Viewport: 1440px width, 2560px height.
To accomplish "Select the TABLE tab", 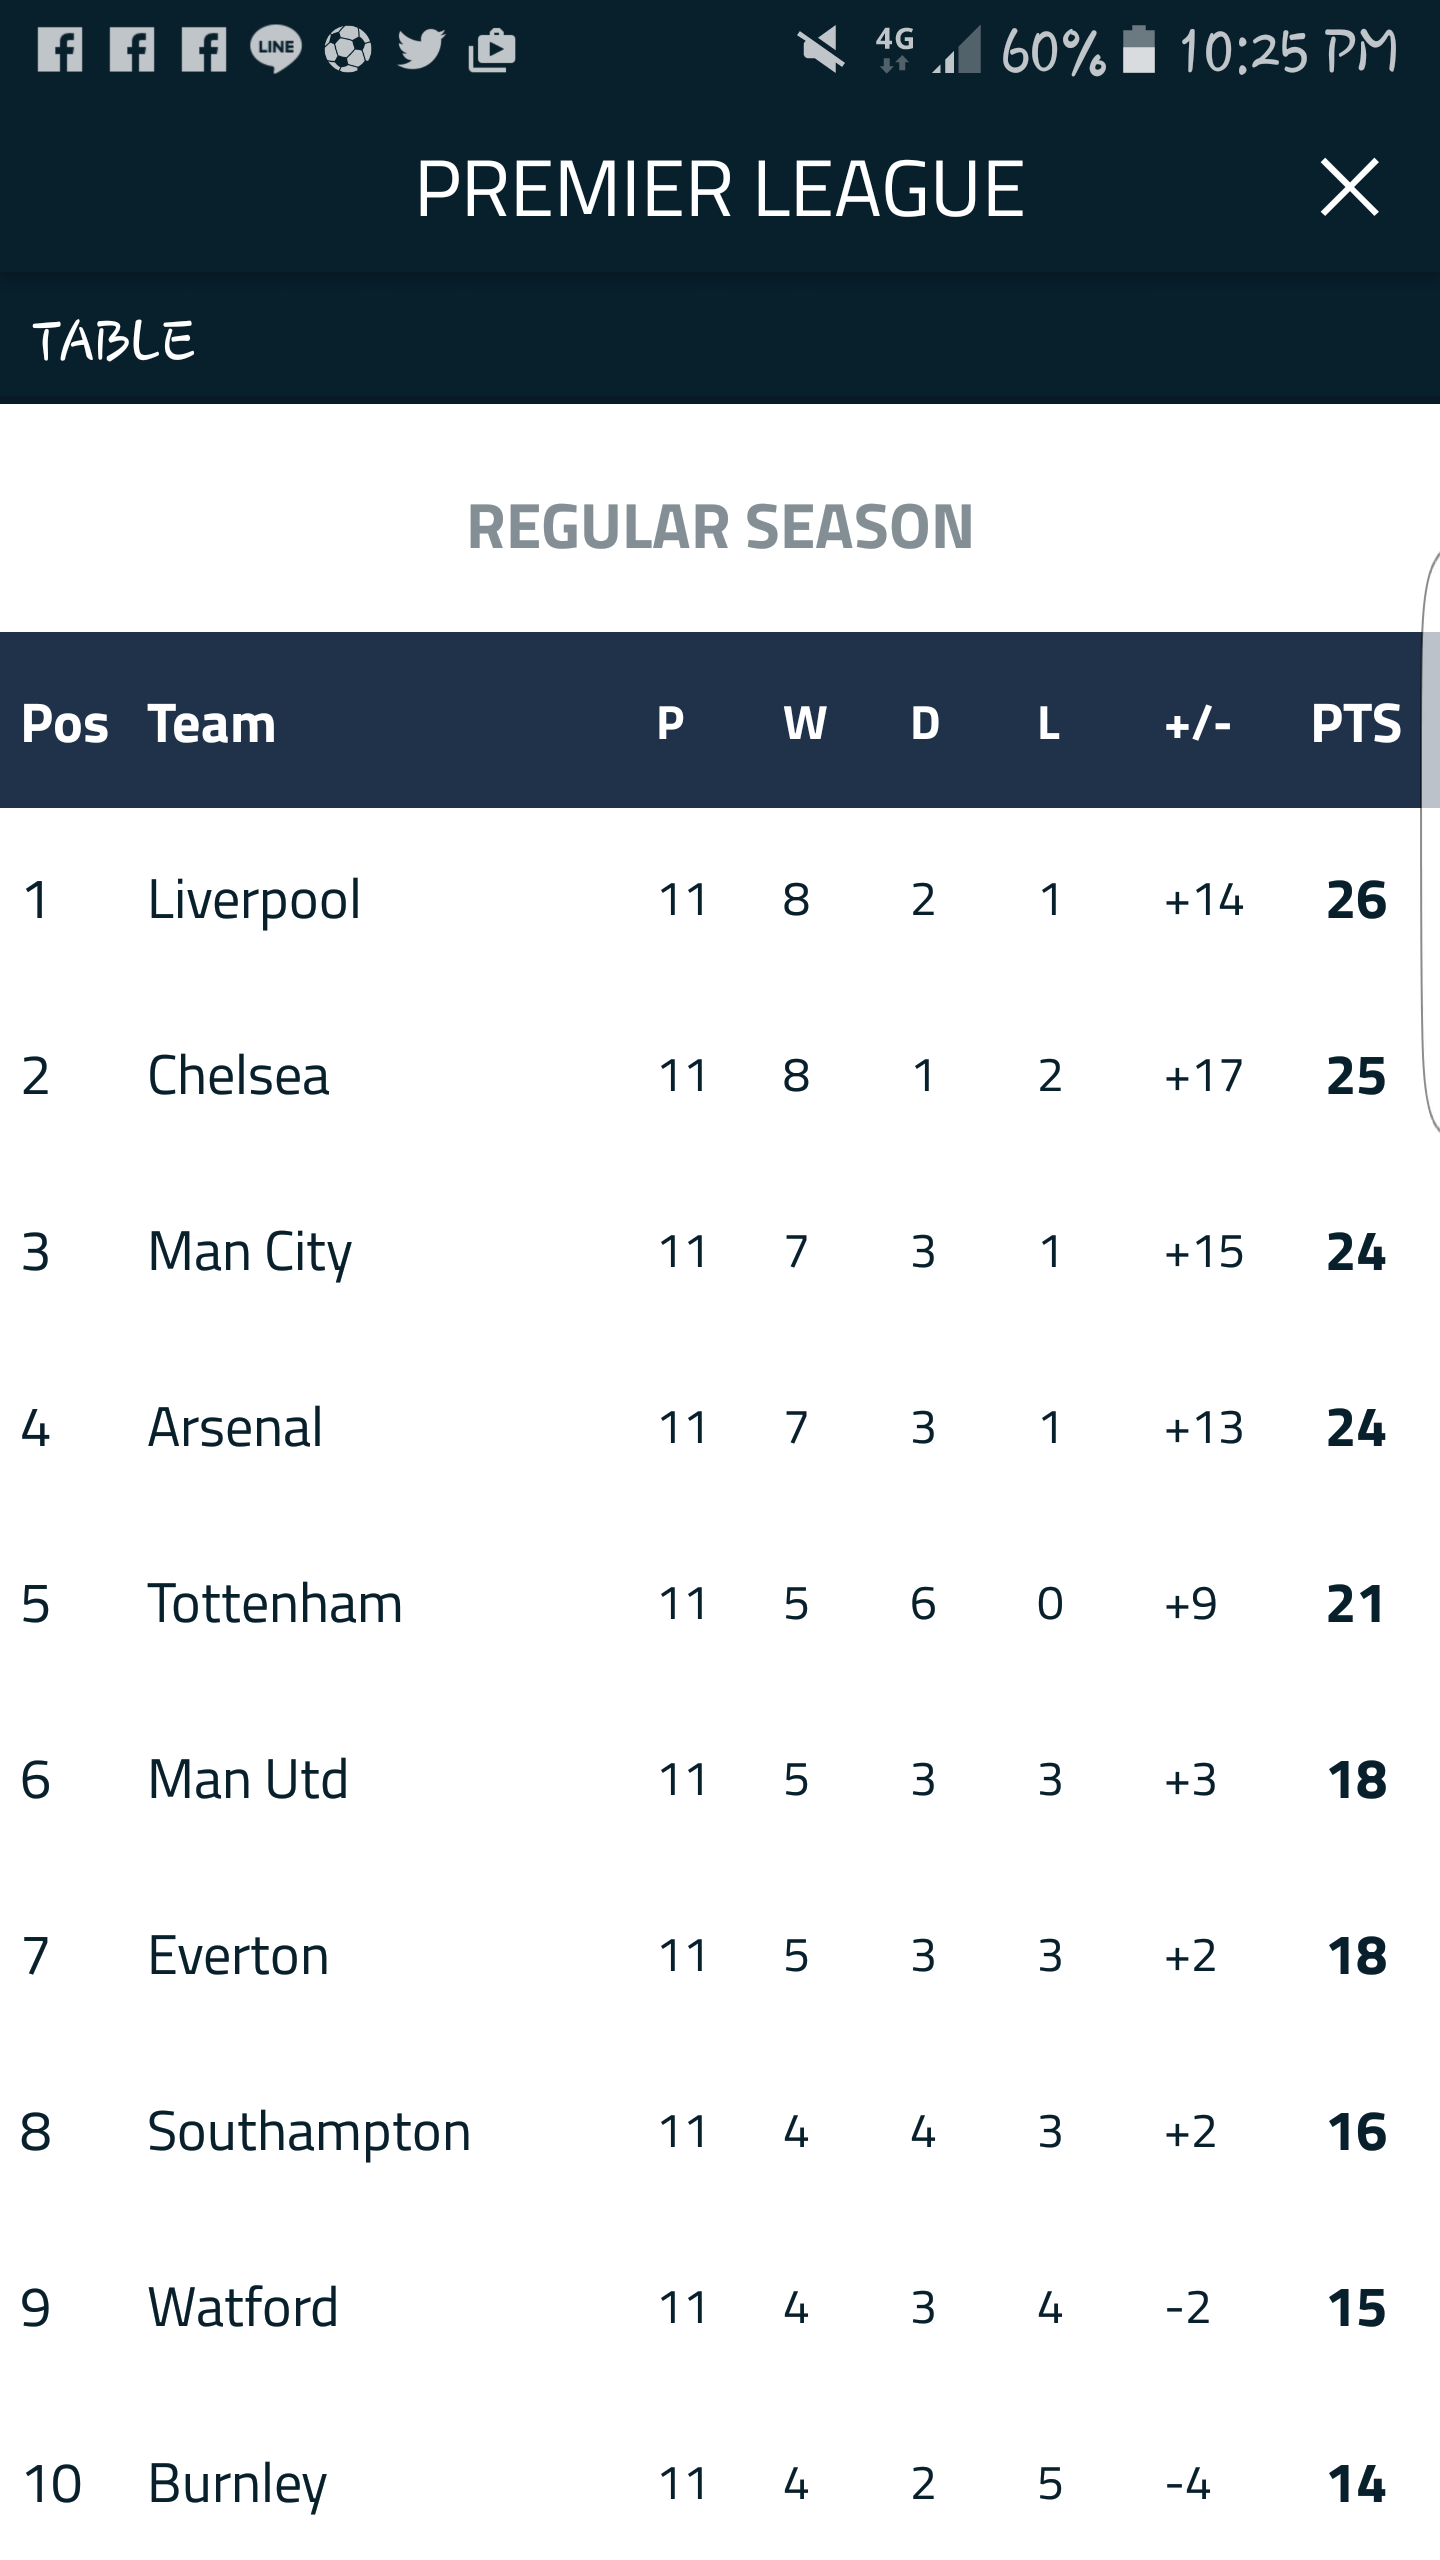I will pyautogui.click(x=113, y=341).
